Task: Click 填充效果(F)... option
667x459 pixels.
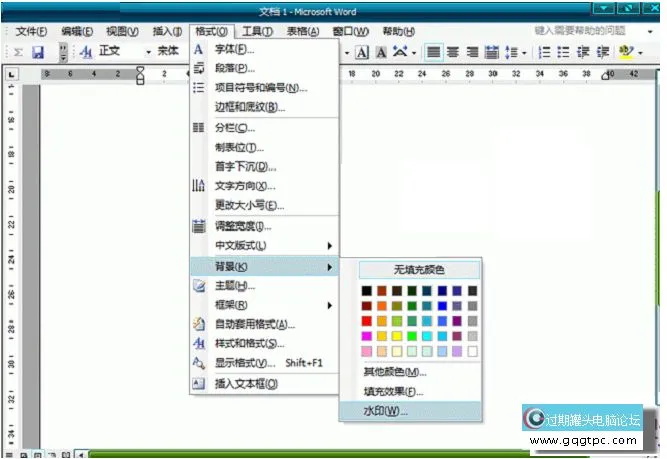Action: point(410,392)
